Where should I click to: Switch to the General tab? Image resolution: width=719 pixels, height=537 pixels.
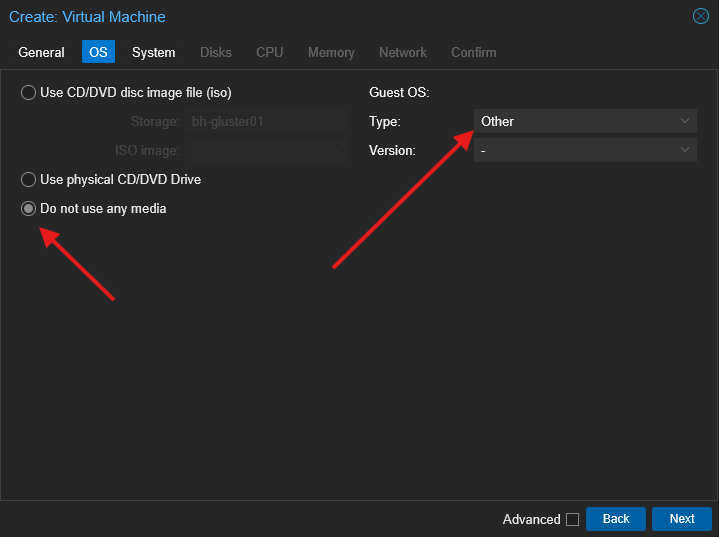pyautogui.click(x=41, y=52)
